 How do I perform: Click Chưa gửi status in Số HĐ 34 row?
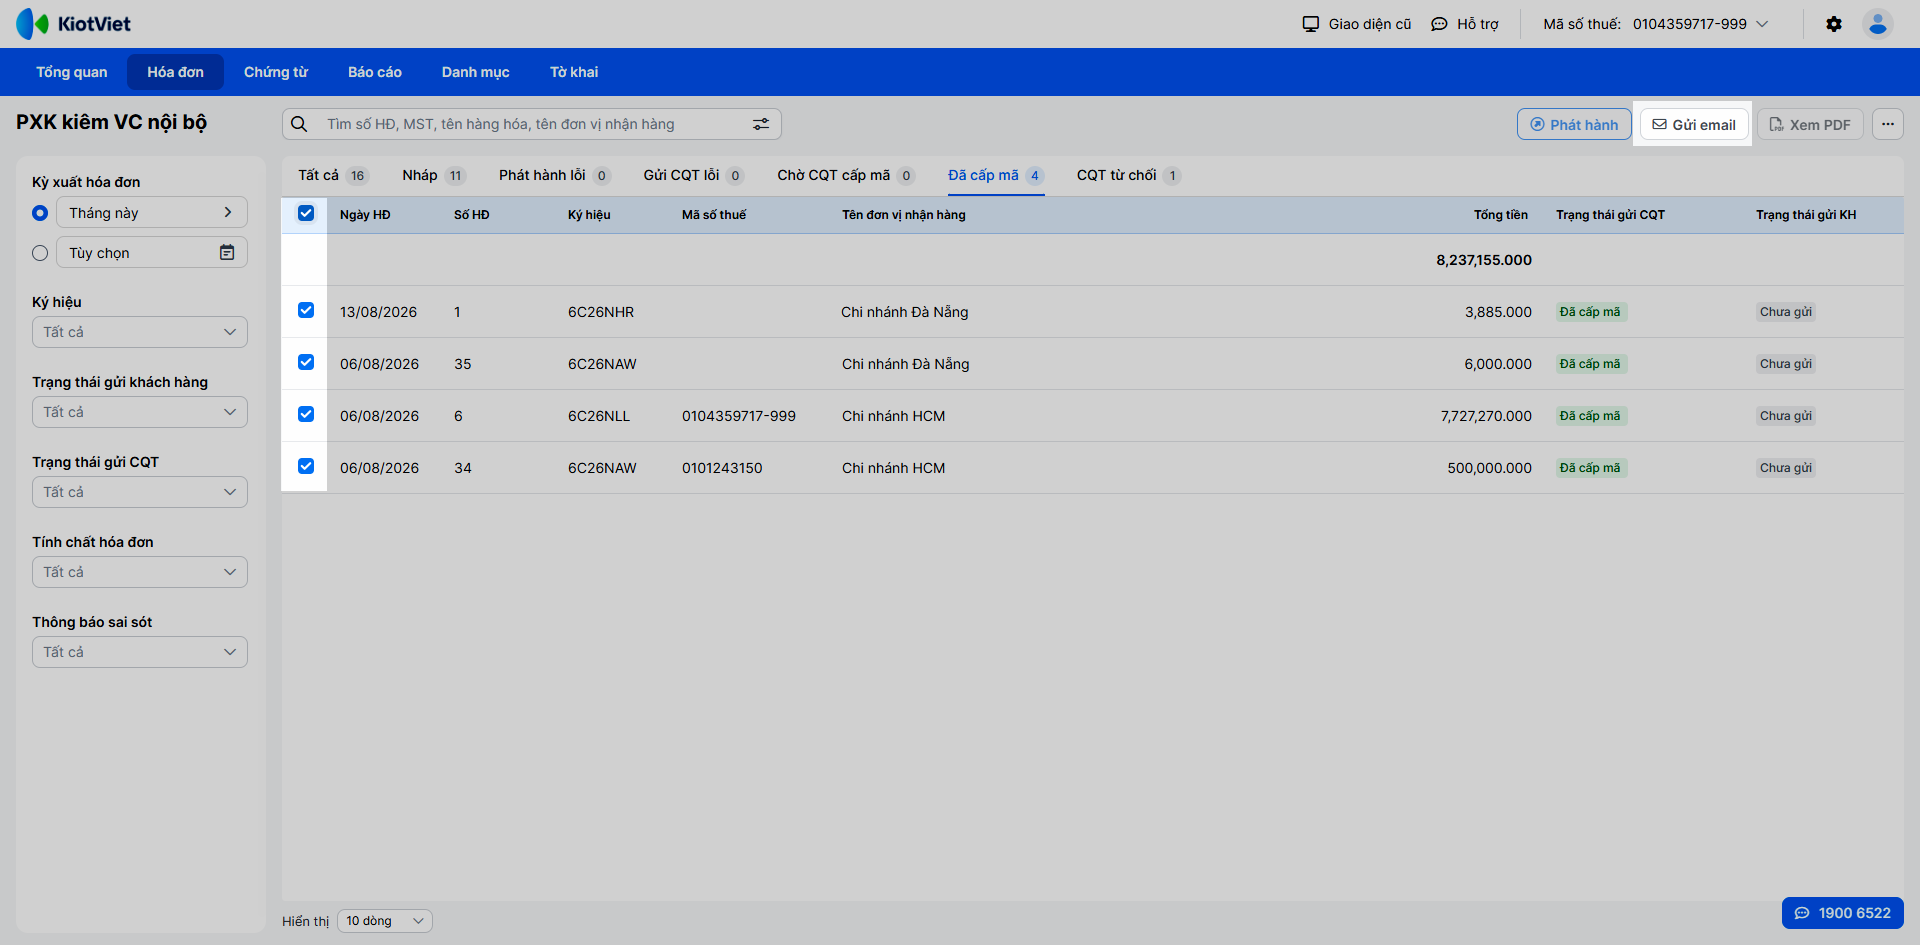(1786, 468)
